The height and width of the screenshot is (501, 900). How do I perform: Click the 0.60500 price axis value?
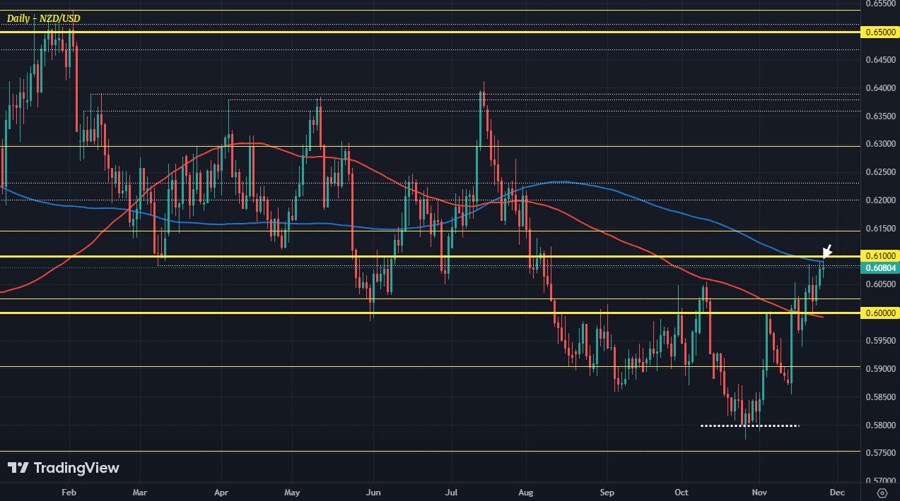tap(880, 284)
